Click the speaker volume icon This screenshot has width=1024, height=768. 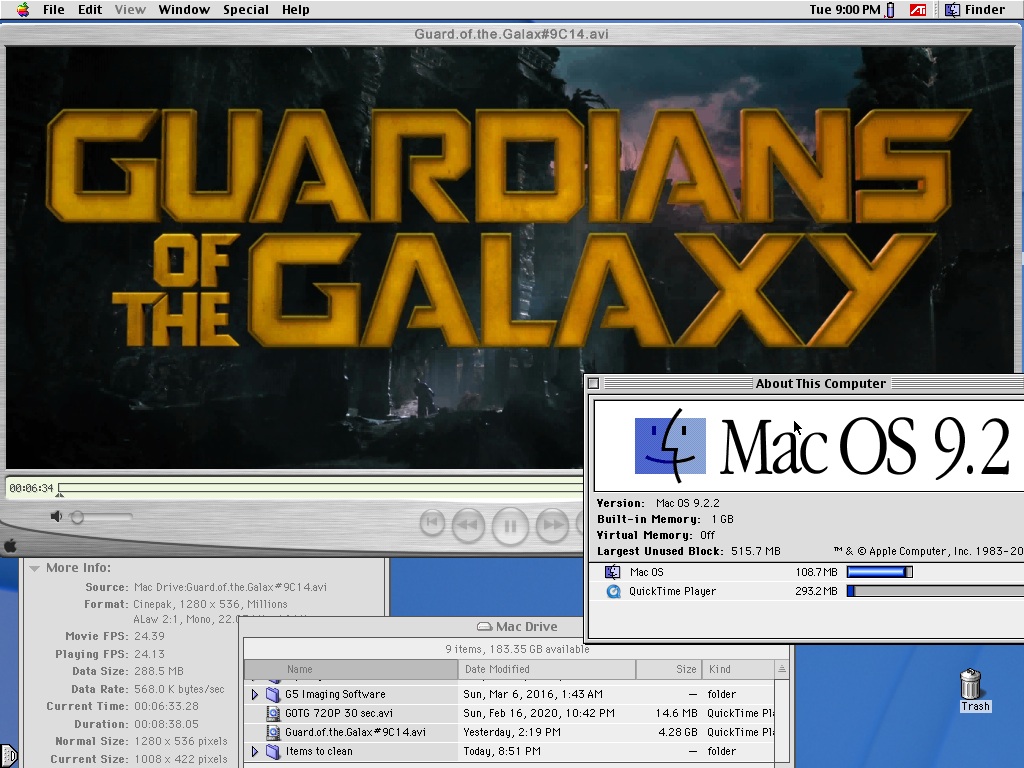tap(56, 517)
